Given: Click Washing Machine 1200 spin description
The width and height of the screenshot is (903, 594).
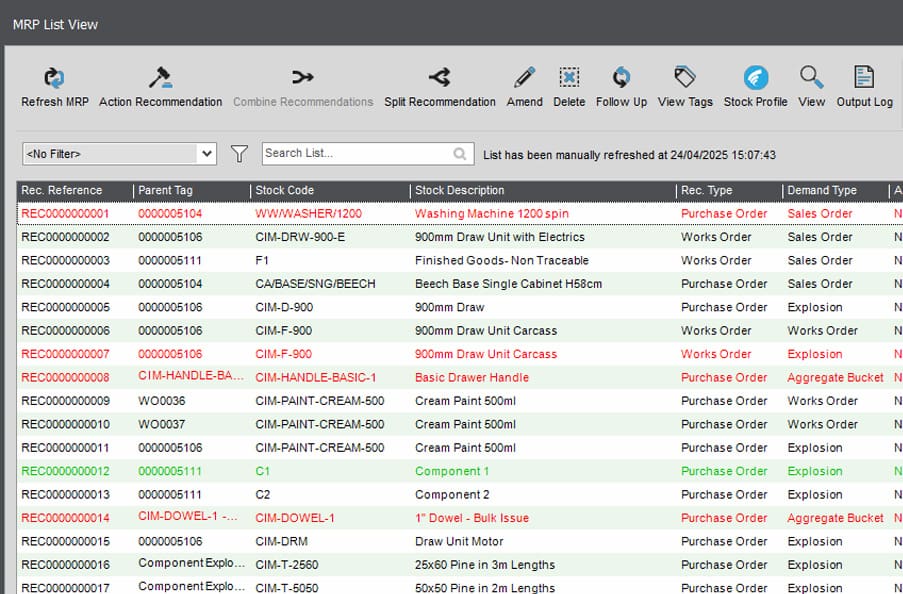Looking at the screenshot, I should [492, 214].
